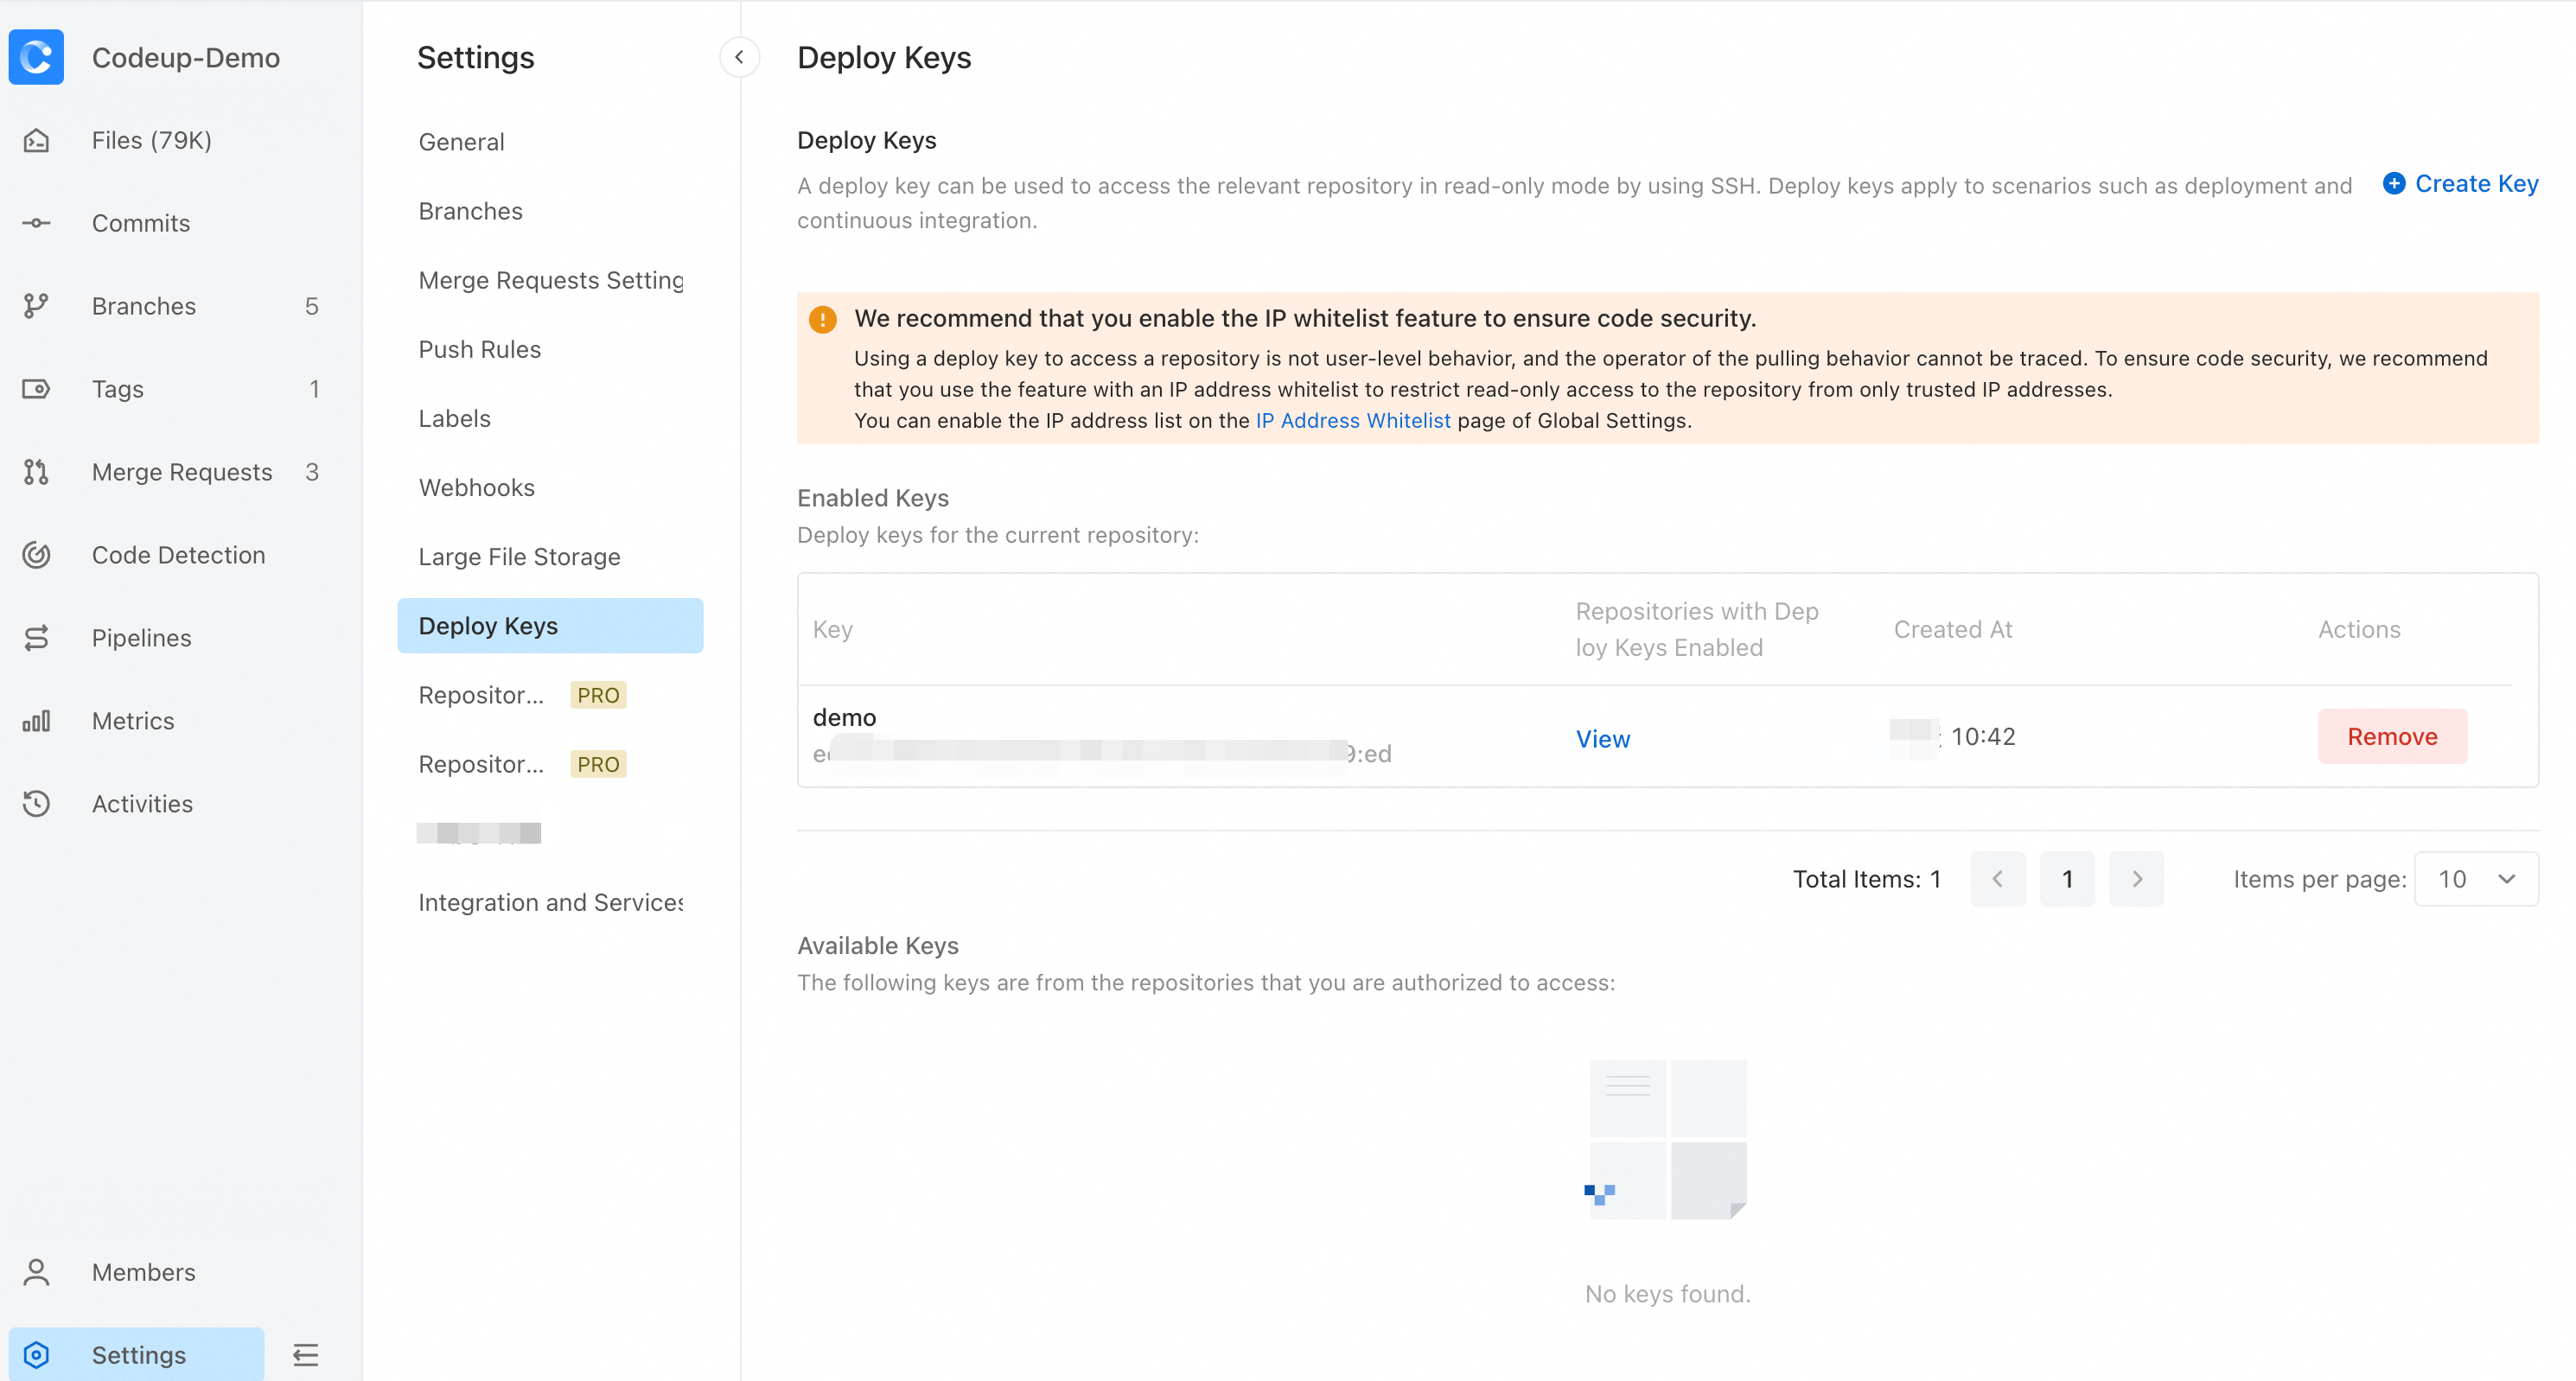Click the Branches fork icon in sidebar
Screen dimensions: 2576x1381
[36, 306]
